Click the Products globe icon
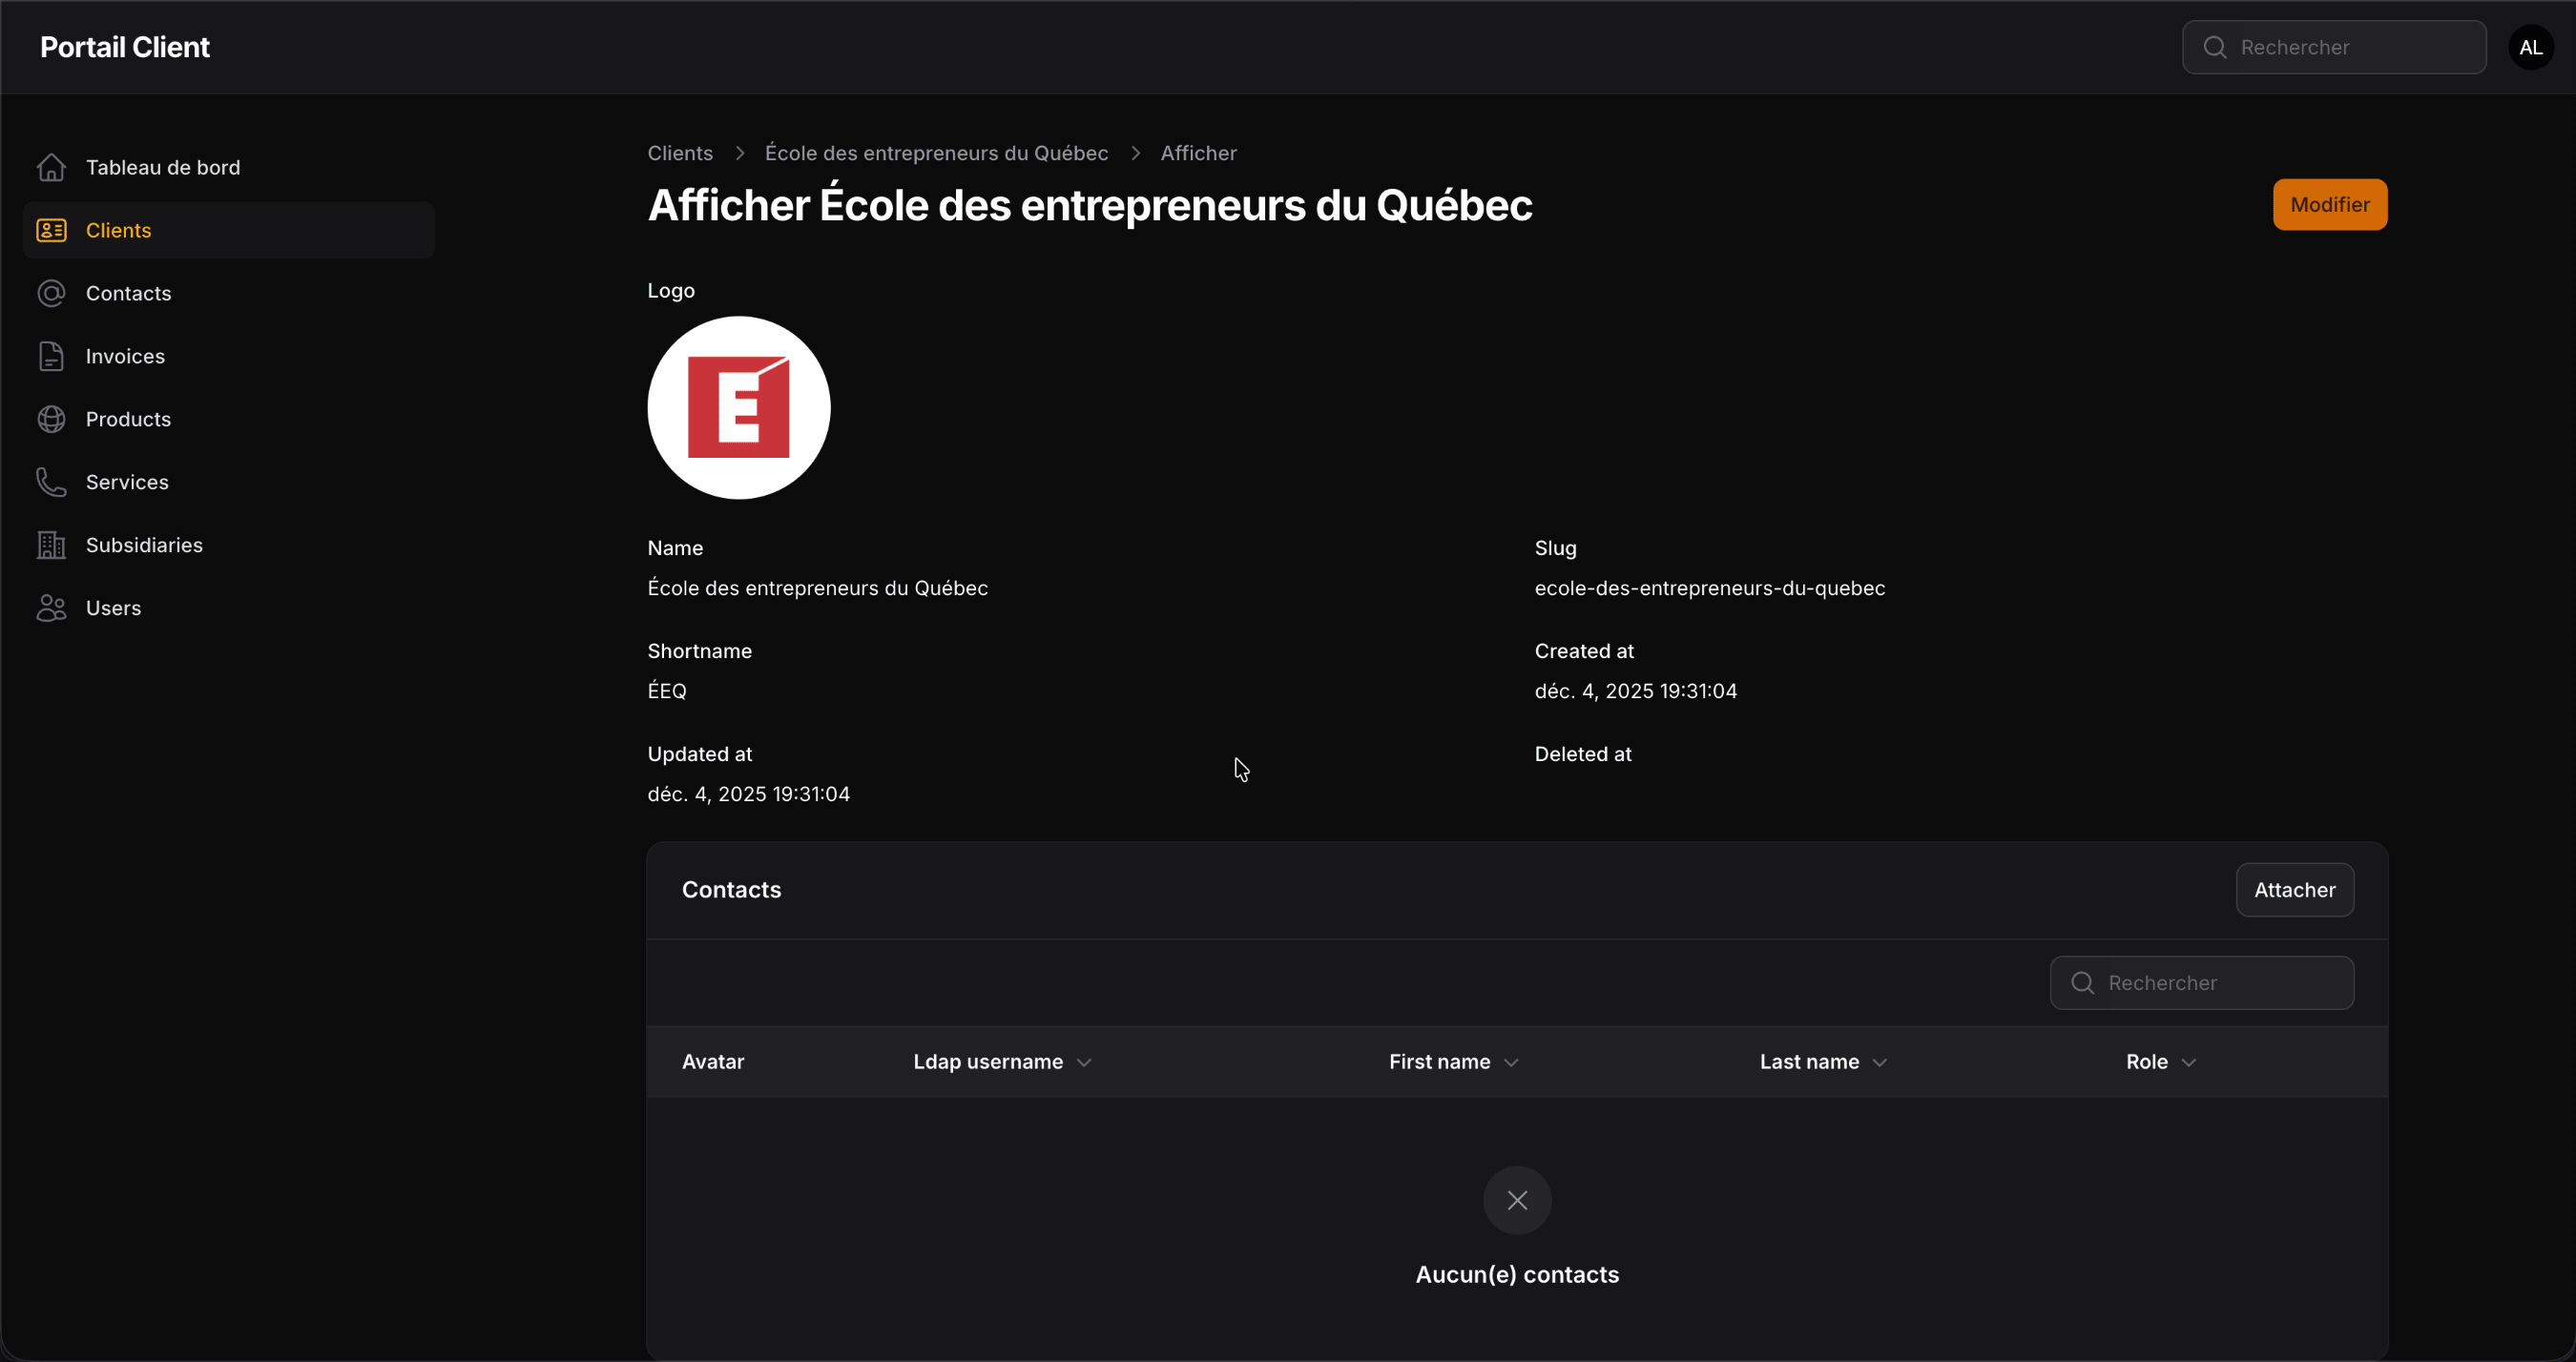Viewport: 2576px width, 1362px height. 51,419
